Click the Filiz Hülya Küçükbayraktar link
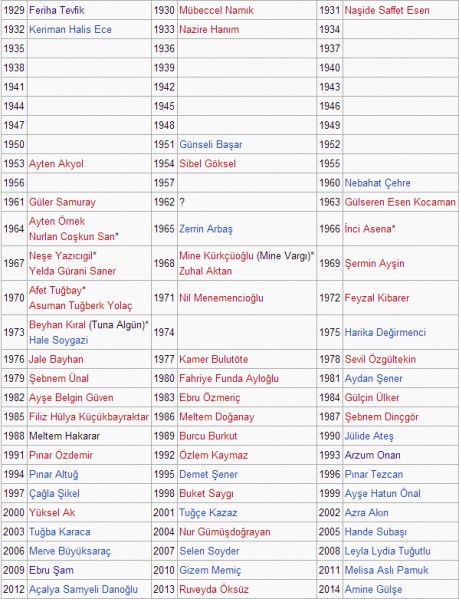The width and height of the screenshot is (459, 599). (89, 417)
